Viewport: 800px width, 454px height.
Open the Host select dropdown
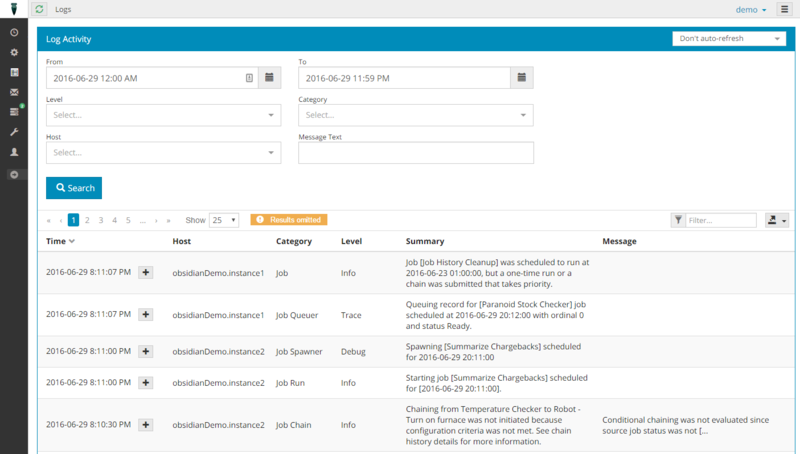point(163,153)
